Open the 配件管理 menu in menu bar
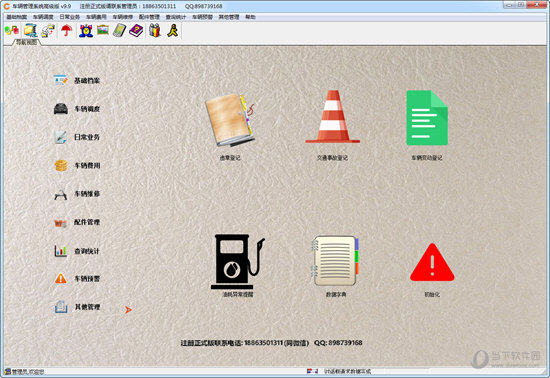This screenshot has width=550, height=378. click(x=149, y=17)
